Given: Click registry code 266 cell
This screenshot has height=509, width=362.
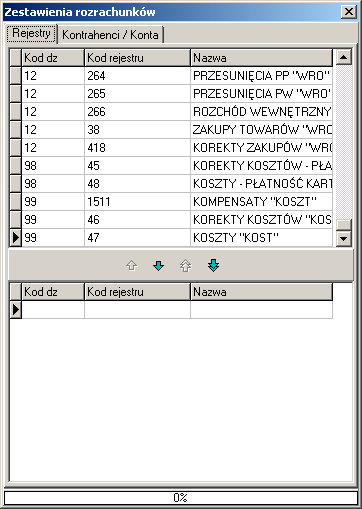Looking at the screenshot, I should 137,112.
